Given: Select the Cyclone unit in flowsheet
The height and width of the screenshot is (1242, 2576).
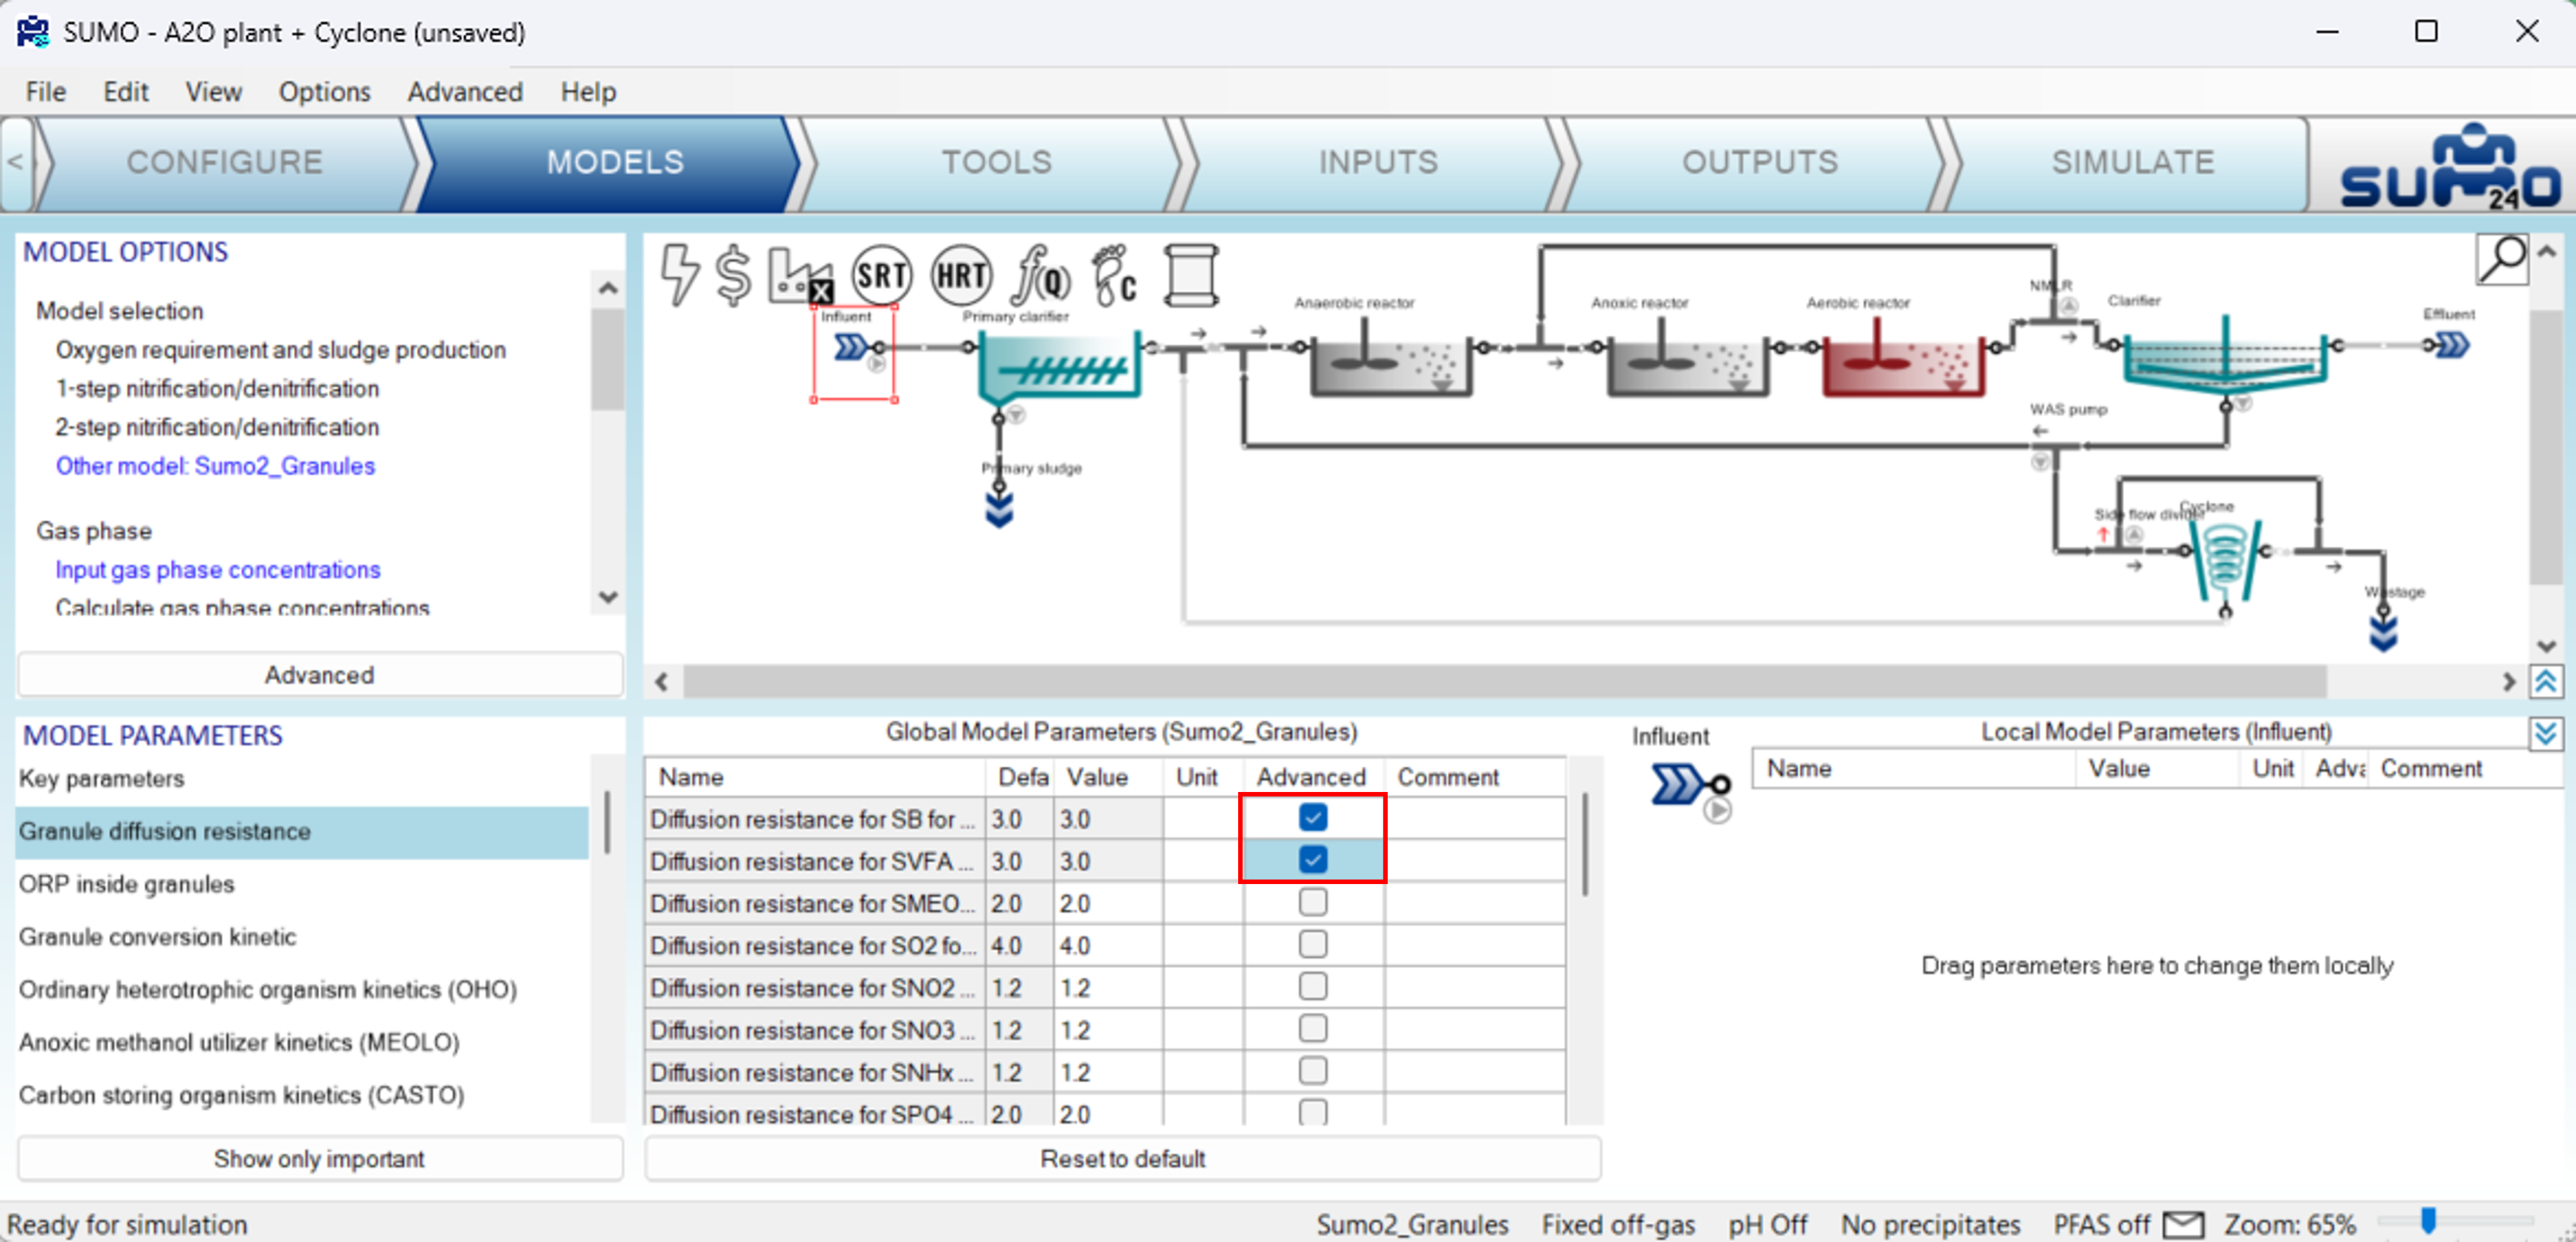Looking at the screenshot, I should coord(2224,556).
